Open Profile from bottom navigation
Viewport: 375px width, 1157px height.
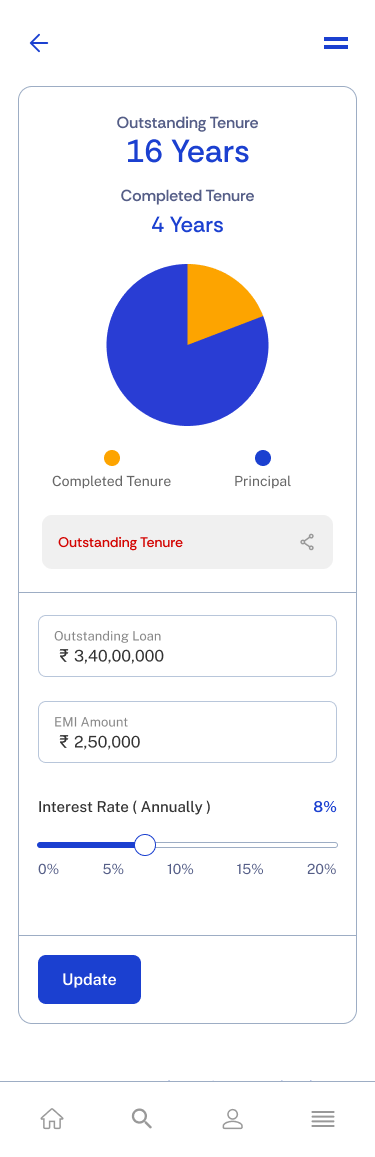point(233,1119)
